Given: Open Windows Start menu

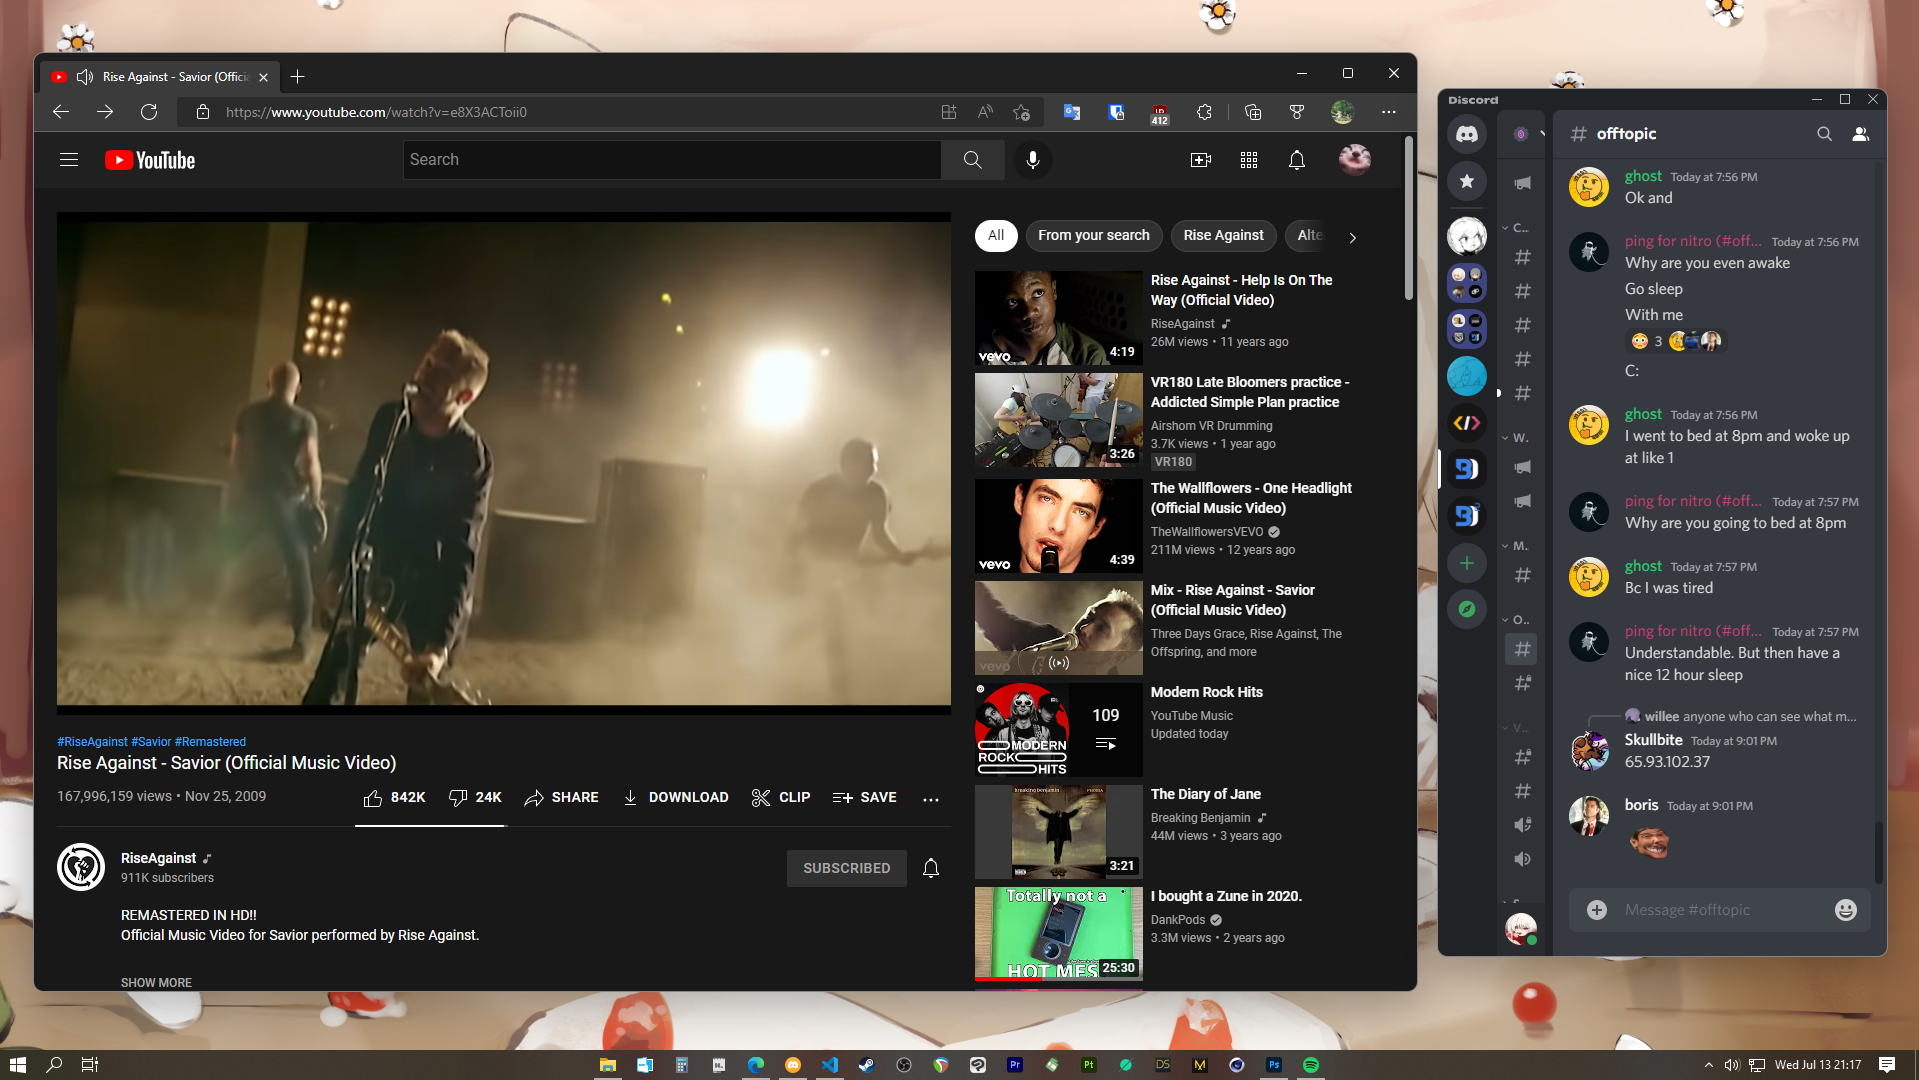Looking at the screenshot, I should click(x=17, y=1065).
